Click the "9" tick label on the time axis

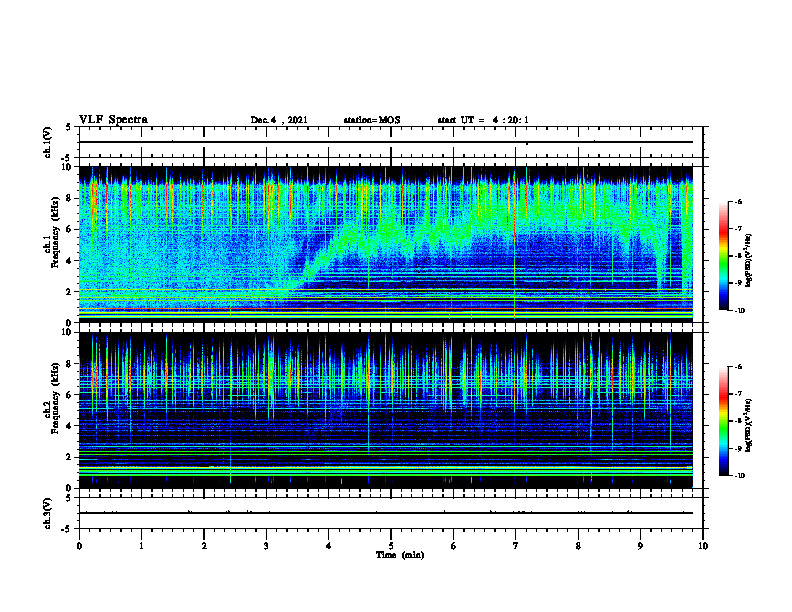[x=640, y=546]
